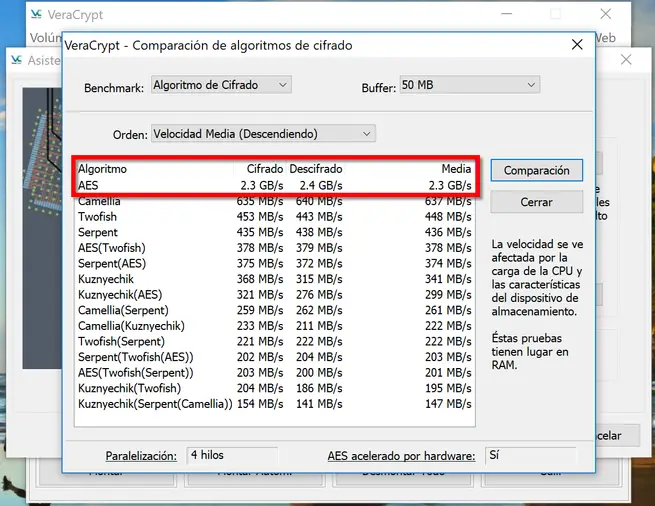Screen dimensions: 655x506
Task: Click the Algoritmo column header
Action: click(x=155, y=169)
